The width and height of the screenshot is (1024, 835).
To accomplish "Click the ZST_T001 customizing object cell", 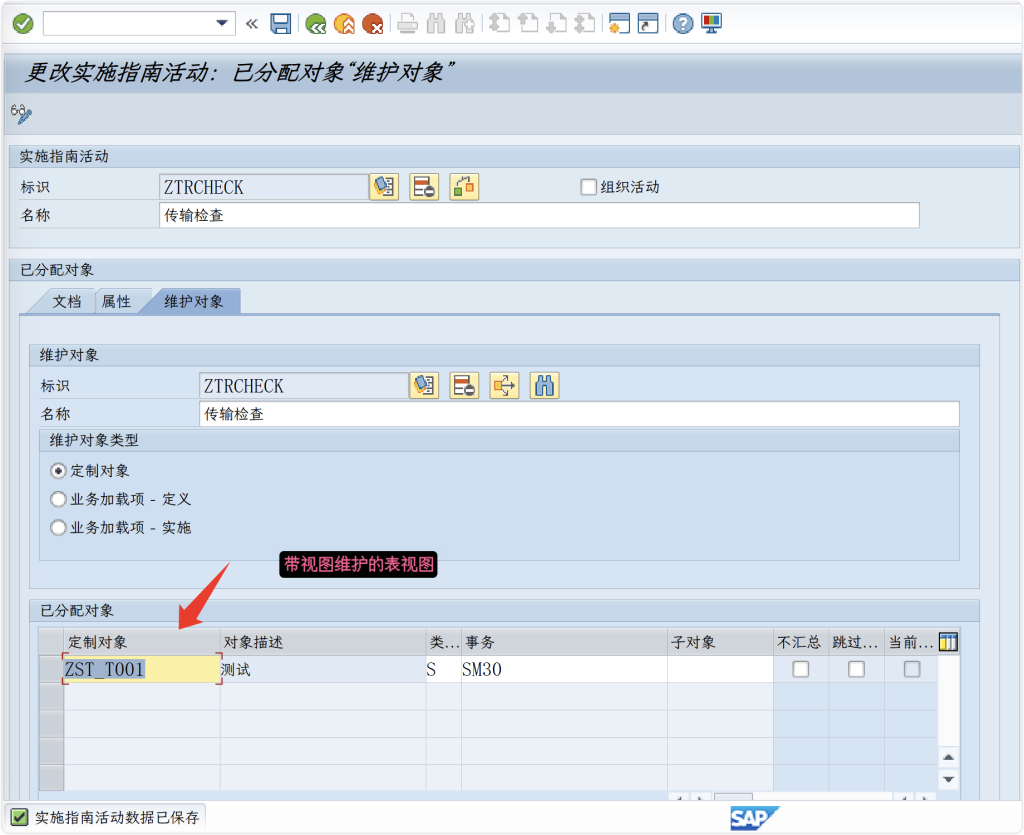I will [x=140, y=670].
